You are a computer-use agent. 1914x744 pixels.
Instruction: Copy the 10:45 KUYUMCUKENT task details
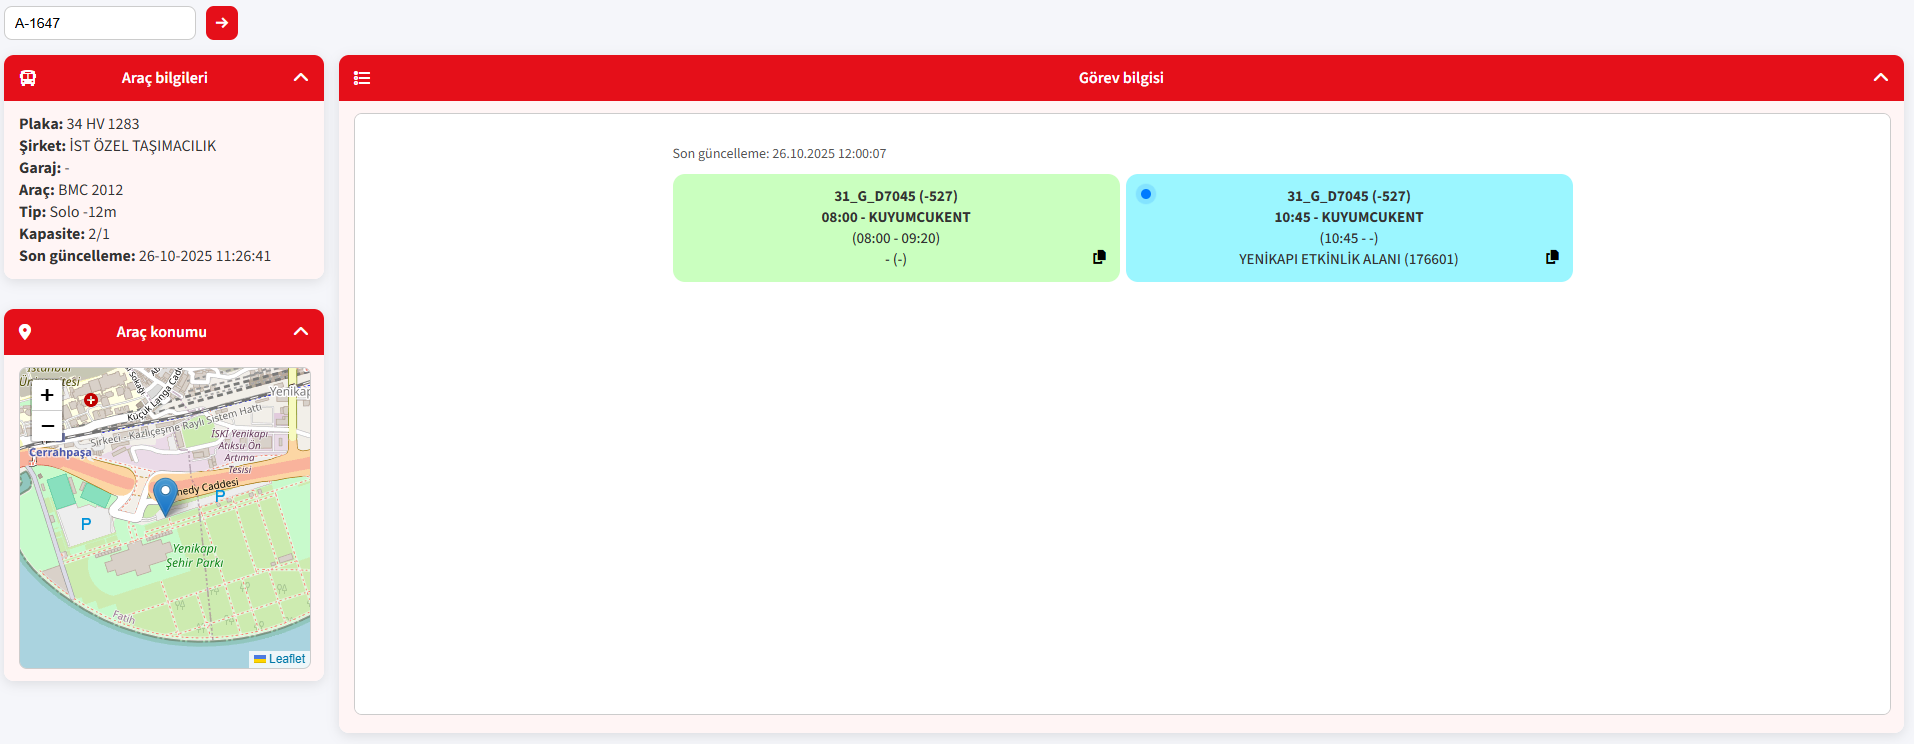[x=1552, y=257]
